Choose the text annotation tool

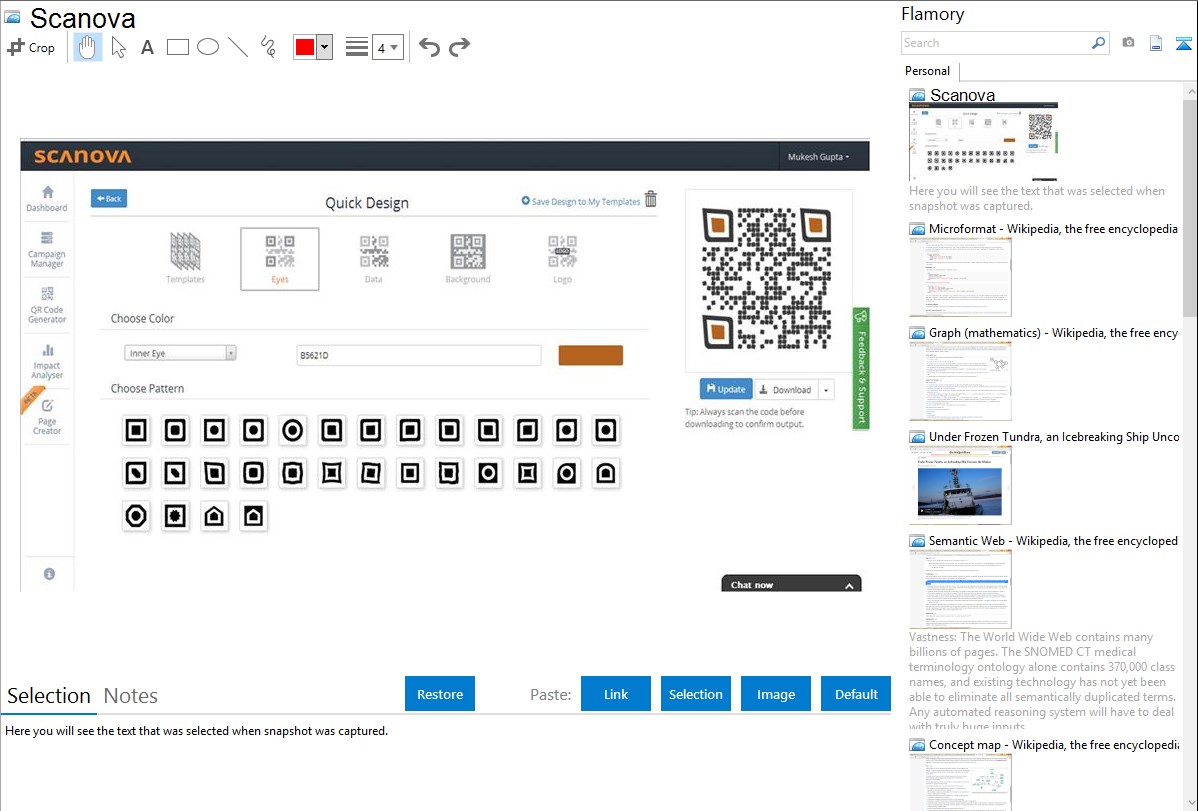click(147, 47)
